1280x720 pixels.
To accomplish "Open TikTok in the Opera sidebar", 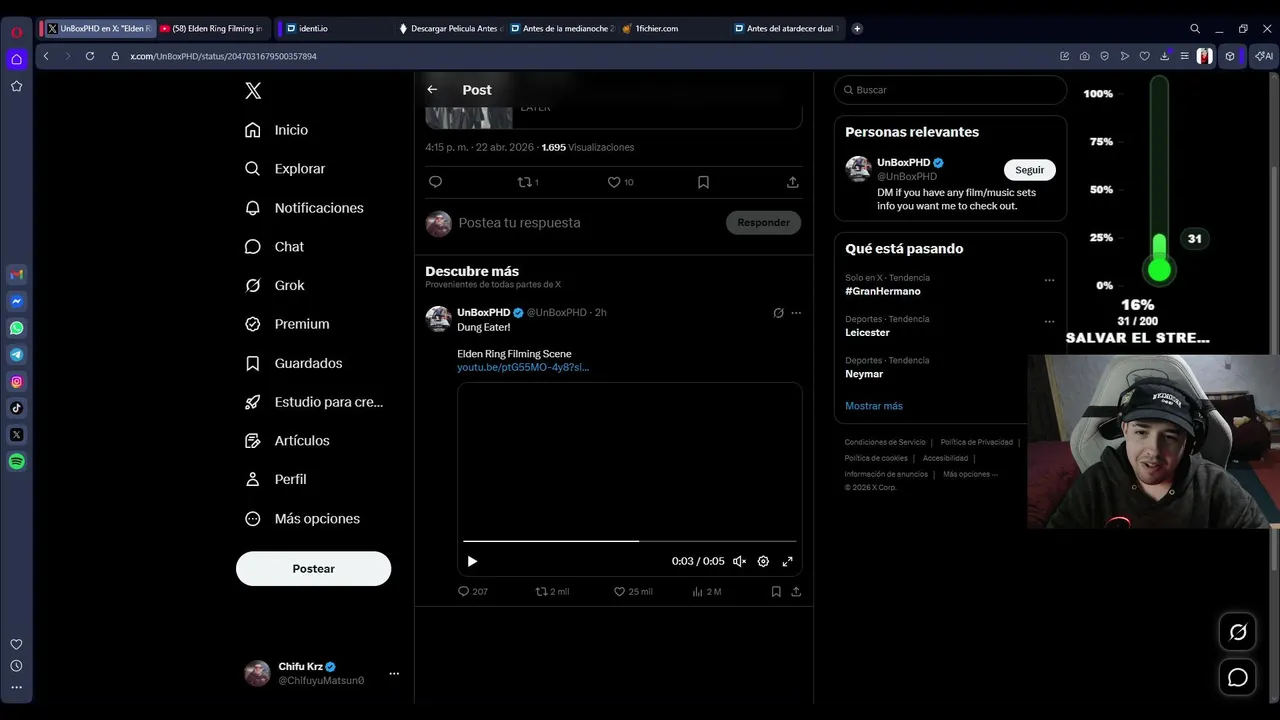I will pyautogui.click(x=16, y=408).
